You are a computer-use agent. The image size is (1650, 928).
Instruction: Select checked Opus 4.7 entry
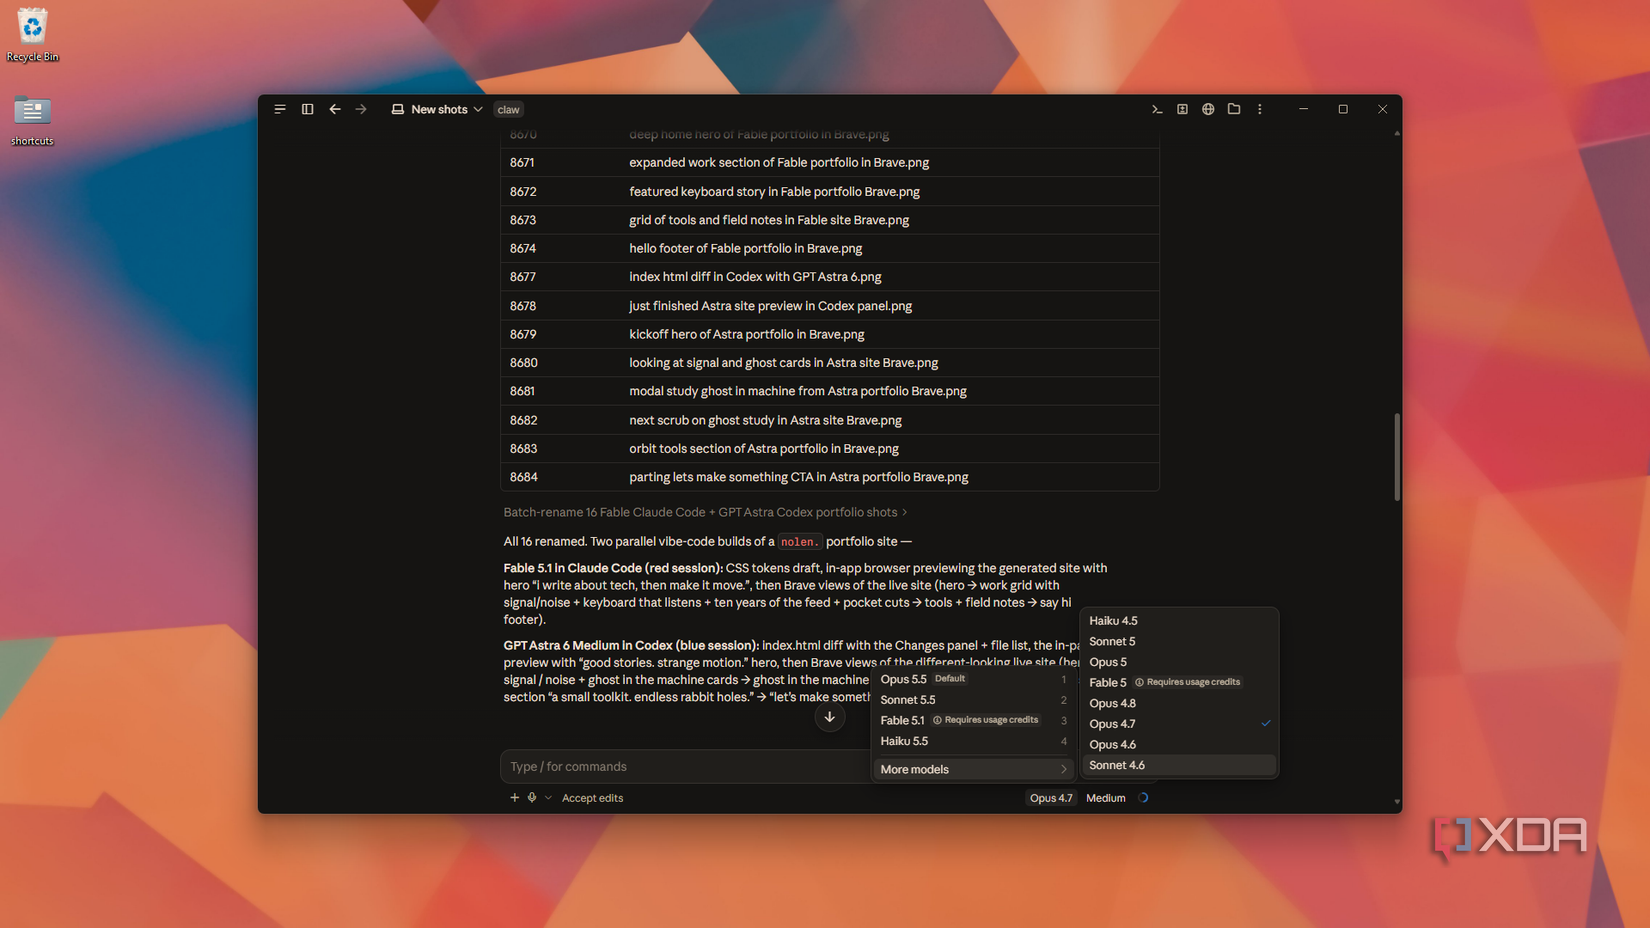tap(1179, 724)
